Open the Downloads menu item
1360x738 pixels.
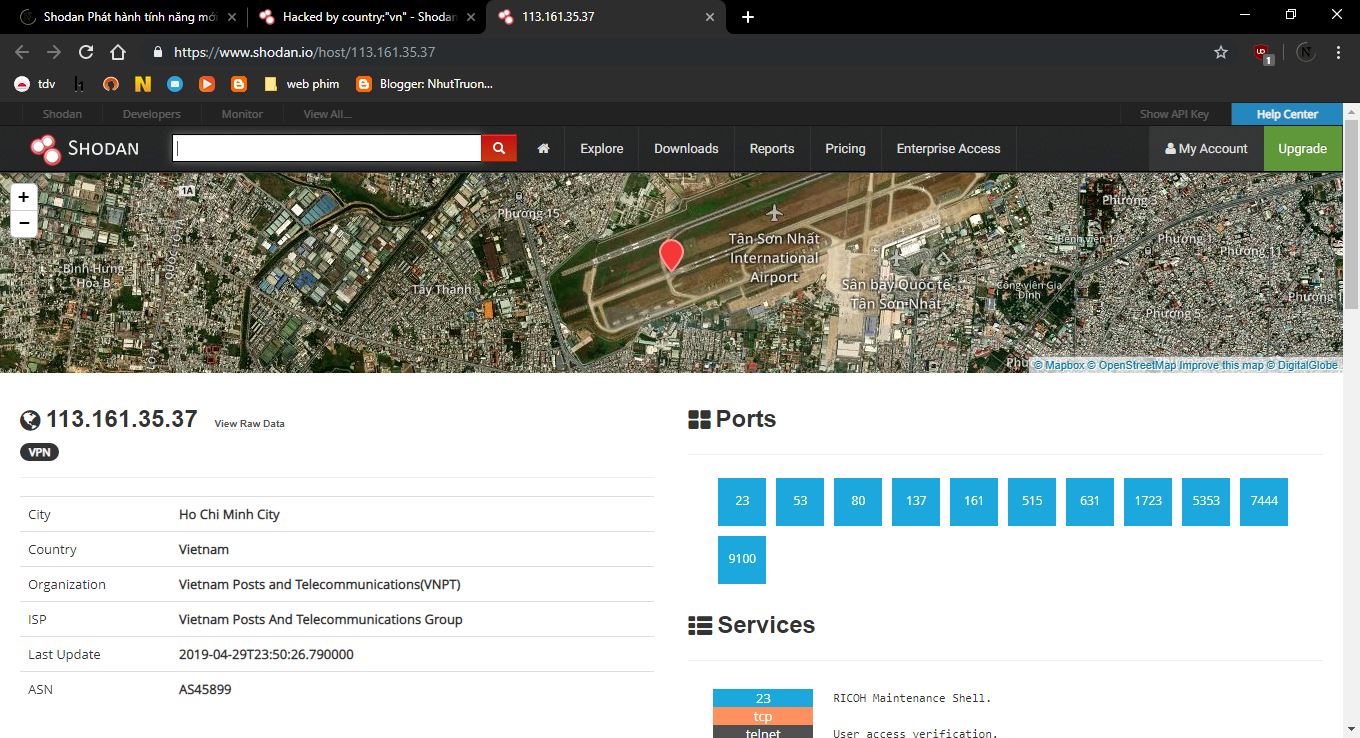(686, 148)
